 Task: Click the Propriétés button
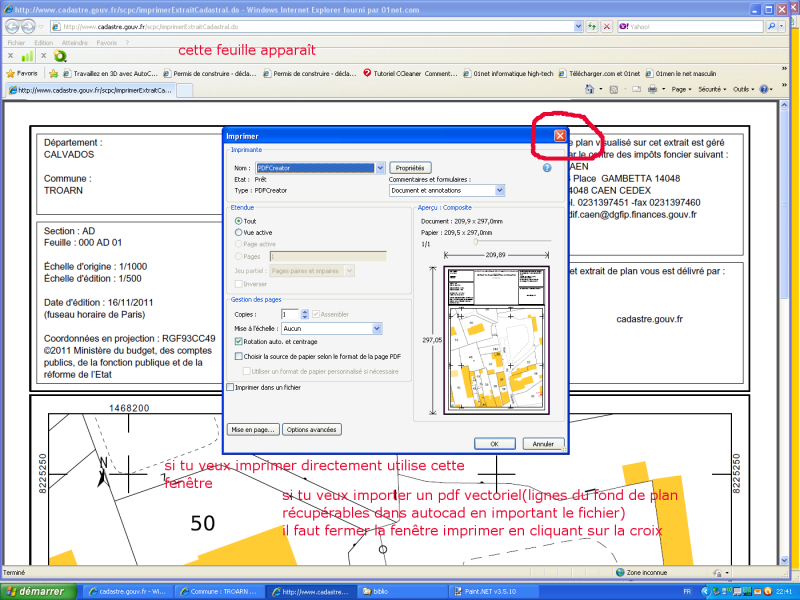pos(410,168)
